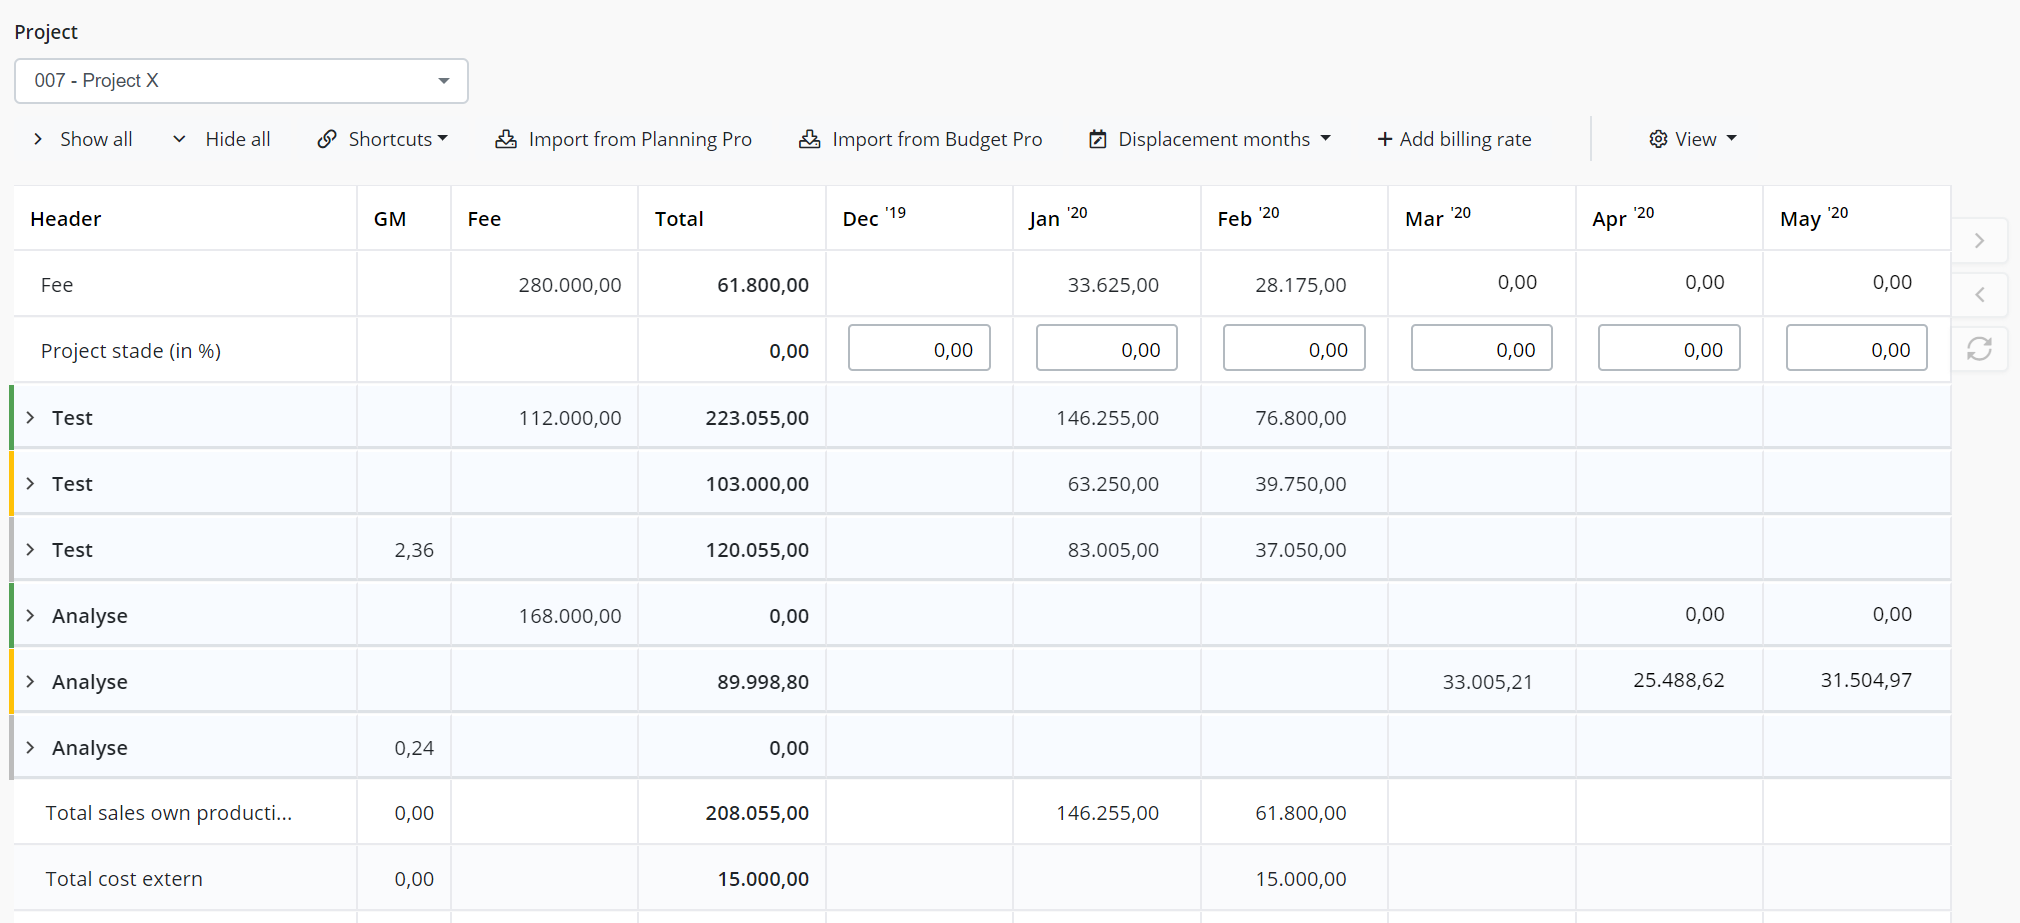This screenshot has height=923, width=2020.
Task: Expand the Analyse row with yellow marker
Action: 31,682
